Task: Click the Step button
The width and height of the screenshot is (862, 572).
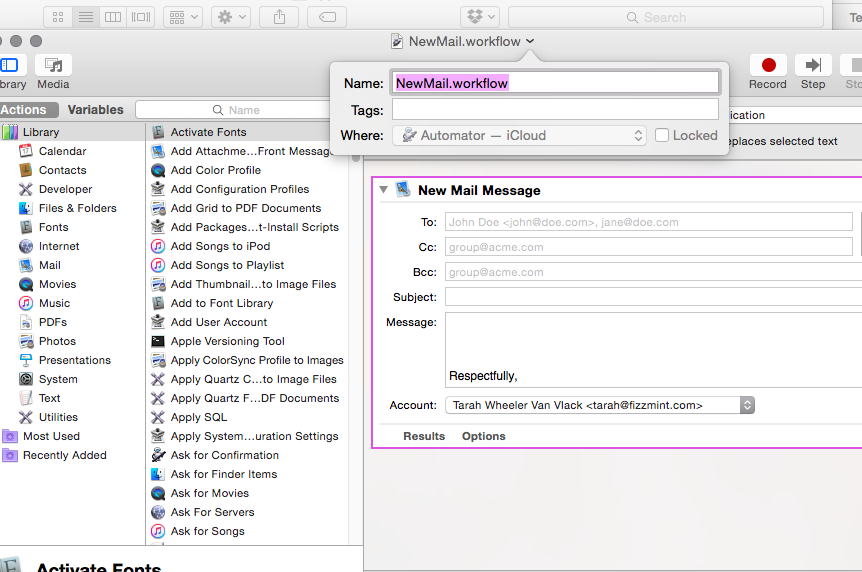Action: click(x=813, y=65)
